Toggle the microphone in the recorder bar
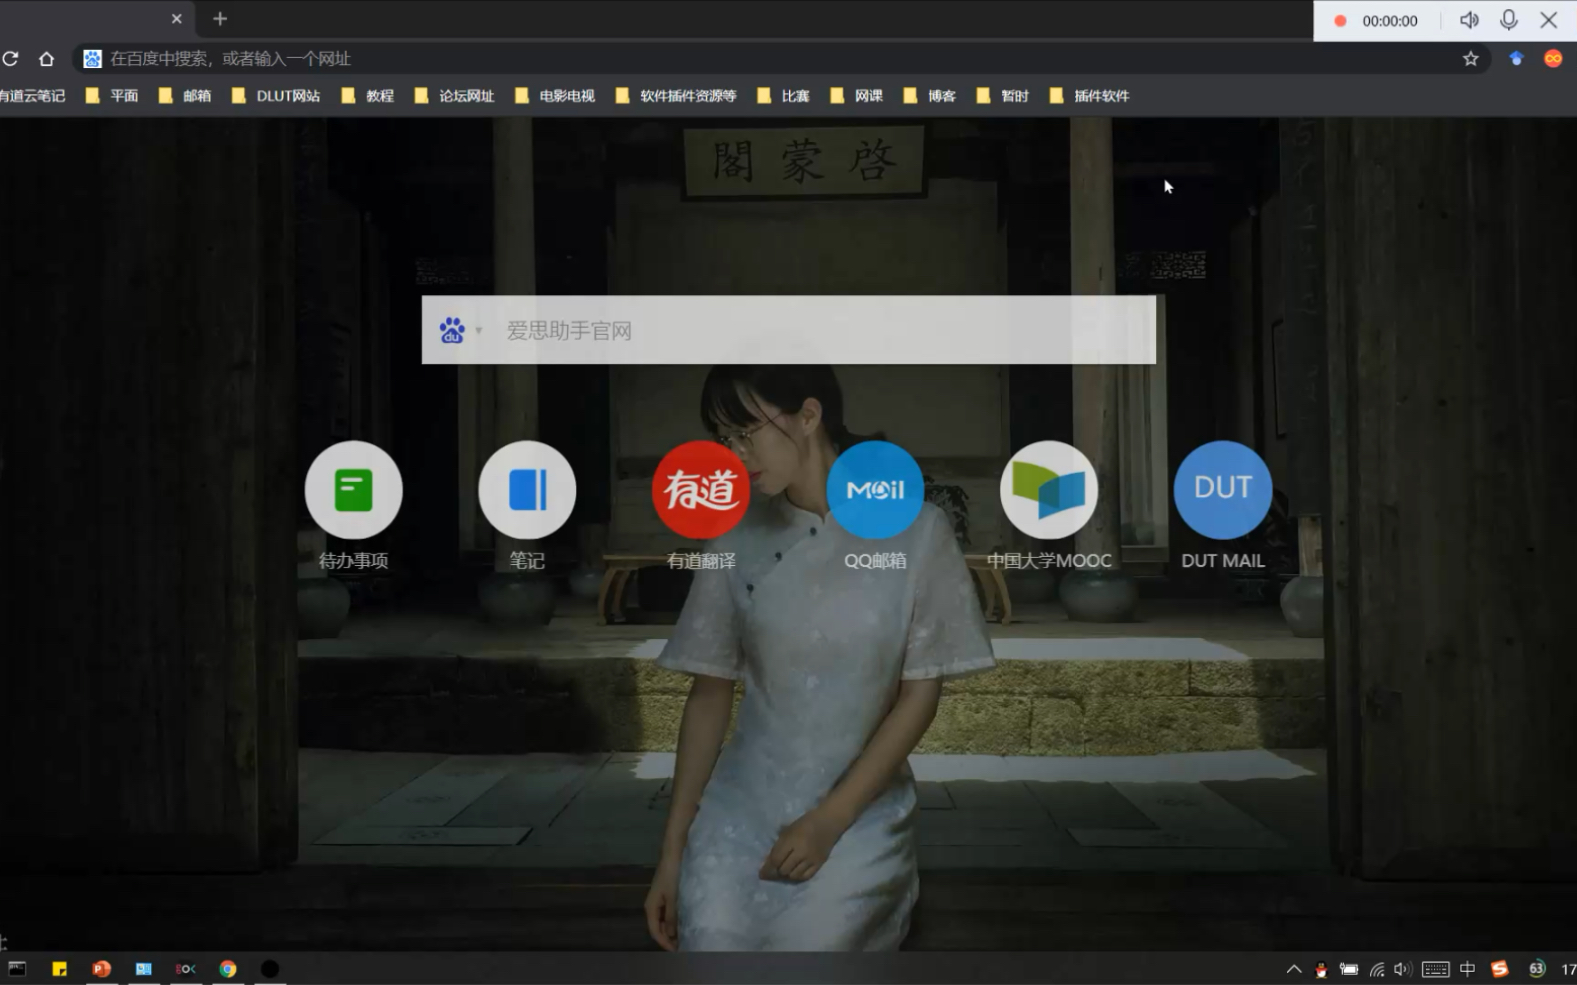The image size is (1577, 985). (x=1509, y=20)
